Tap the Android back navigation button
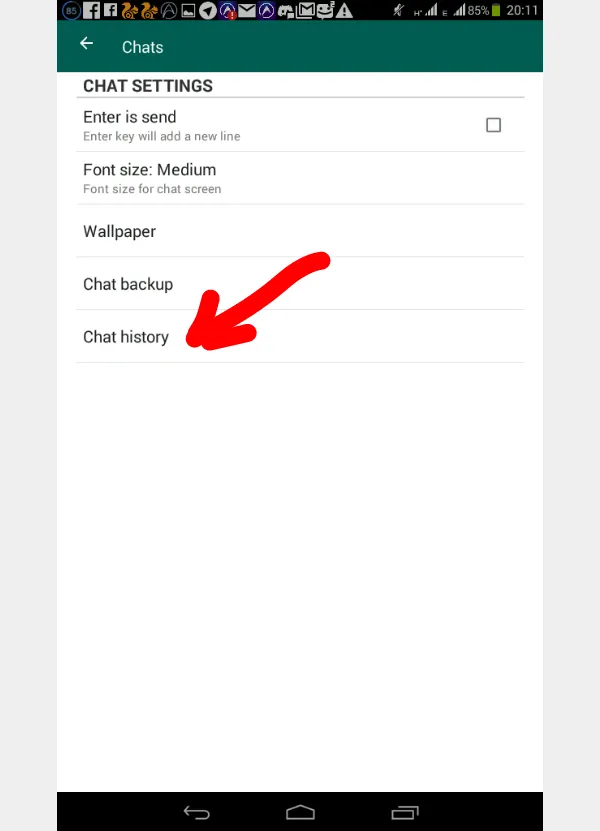600x831 pixels. pos(197,812)
